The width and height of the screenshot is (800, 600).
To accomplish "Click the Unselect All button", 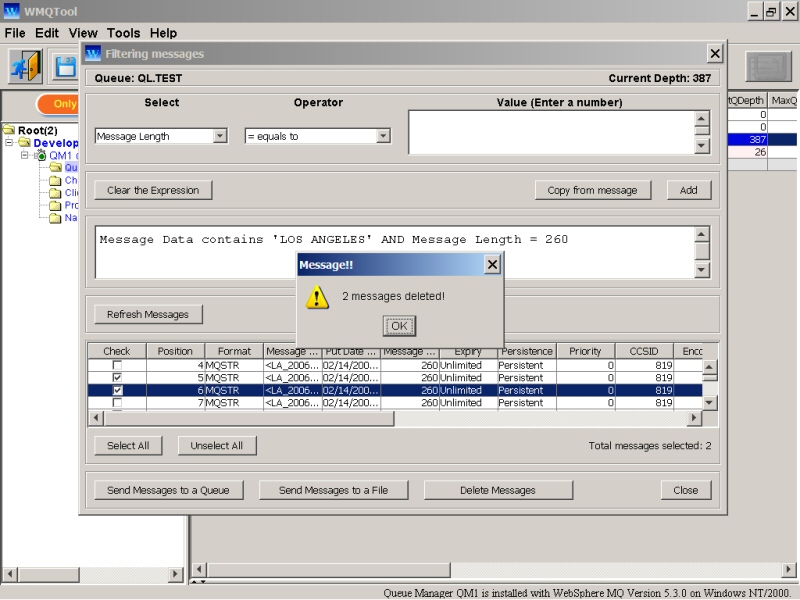I will pos(217,445).
